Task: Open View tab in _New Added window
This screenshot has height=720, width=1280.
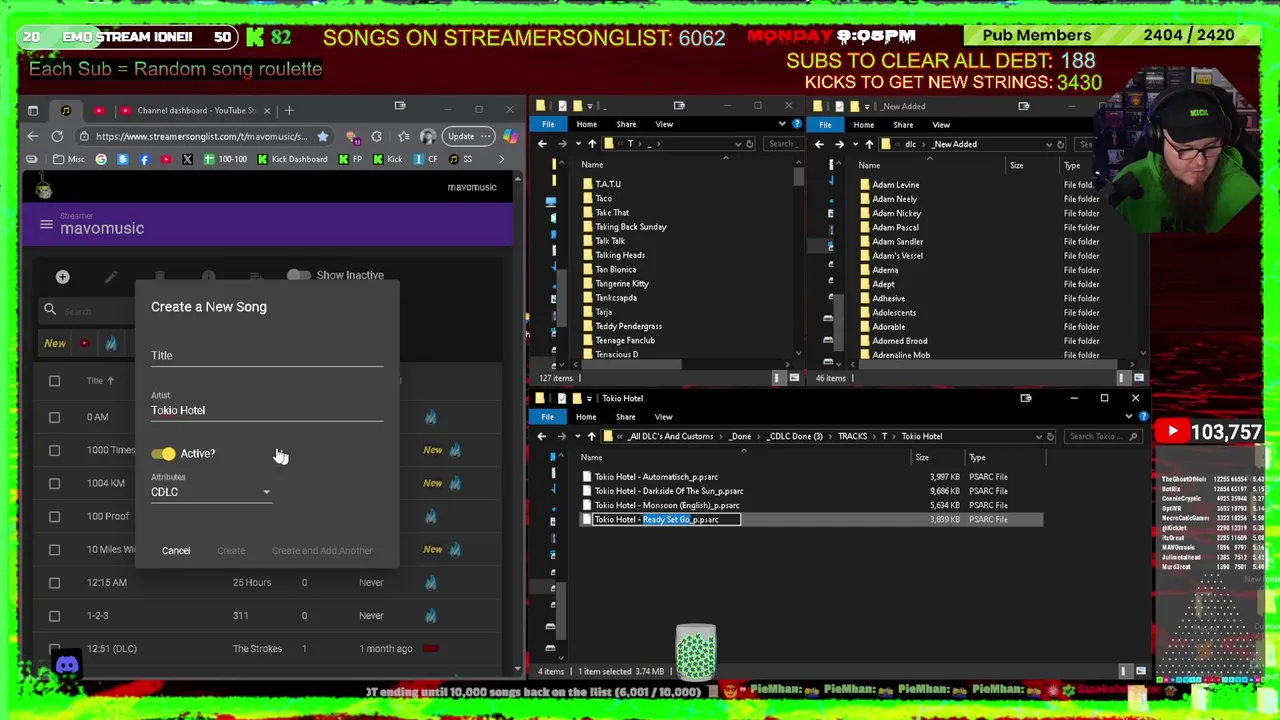Action: [x=941, y=125]
